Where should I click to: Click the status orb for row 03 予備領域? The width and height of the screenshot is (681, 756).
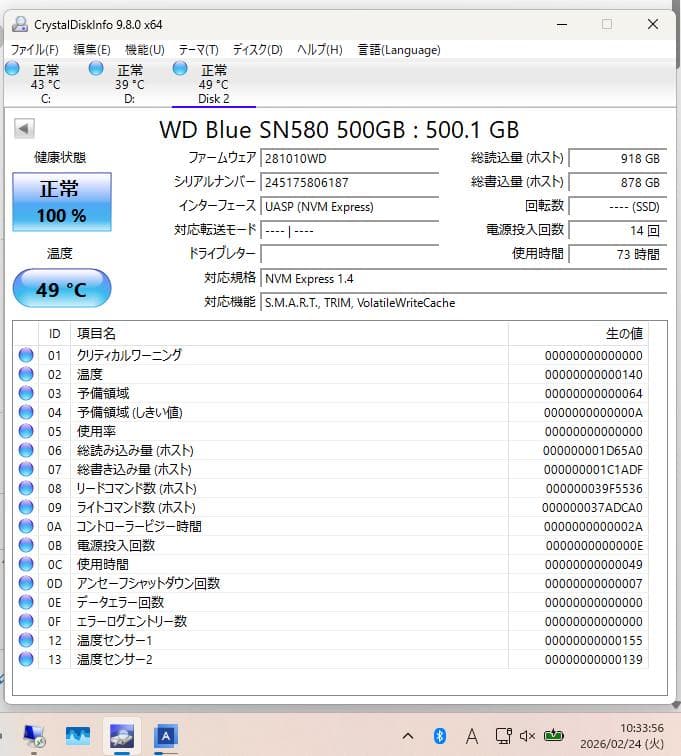click(26, 393)
